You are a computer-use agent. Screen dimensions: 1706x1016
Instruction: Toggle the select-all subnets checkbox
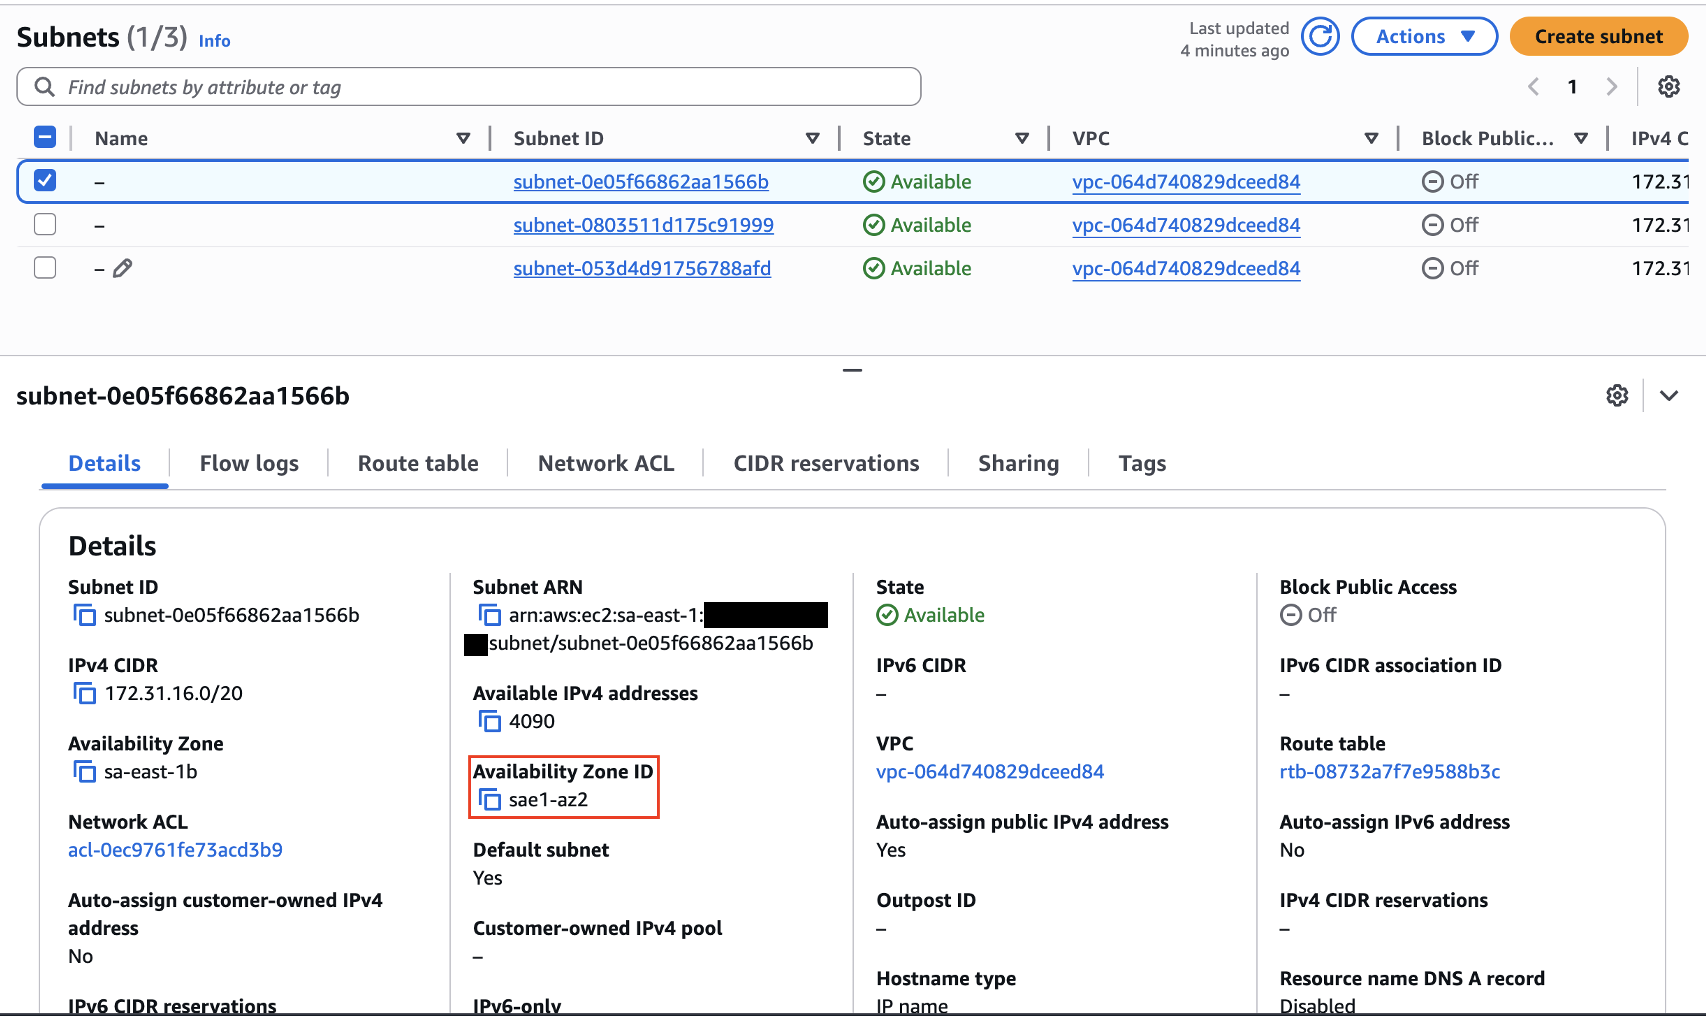tap(44, 137)
